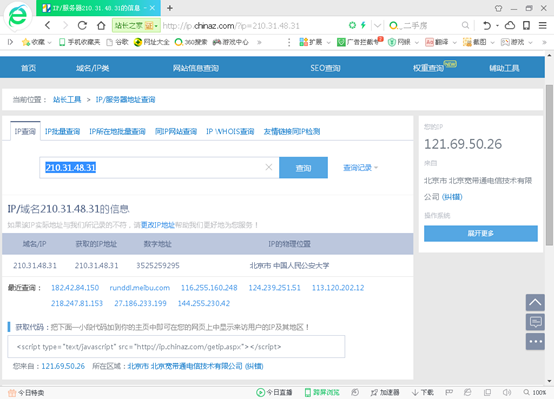Click the blue 查询 search button
This screenshot has height=399, width=554.
point(303,168)
